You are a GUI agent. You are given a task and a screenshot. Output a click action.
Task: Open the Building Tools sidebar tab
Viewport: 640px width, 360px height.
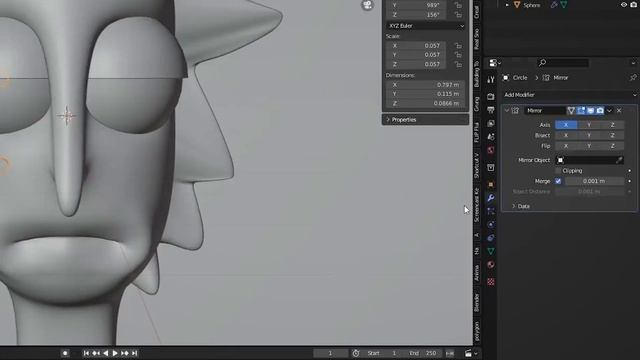click(476, 74)
